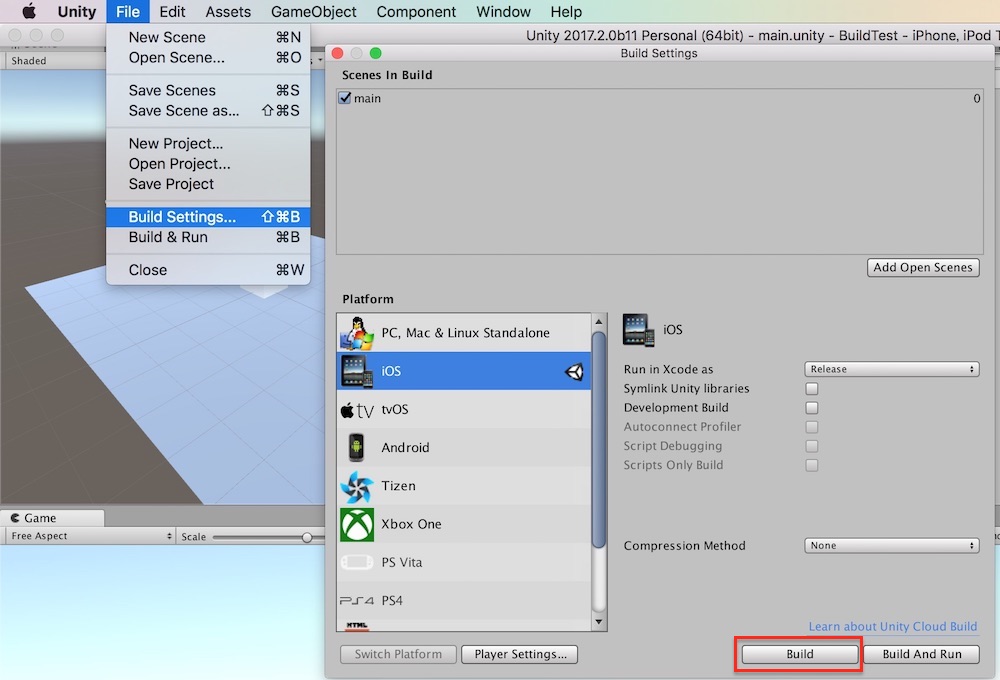Open the Help menu
The height and width of the screenshot is (680, 1000).
point(566,11)
